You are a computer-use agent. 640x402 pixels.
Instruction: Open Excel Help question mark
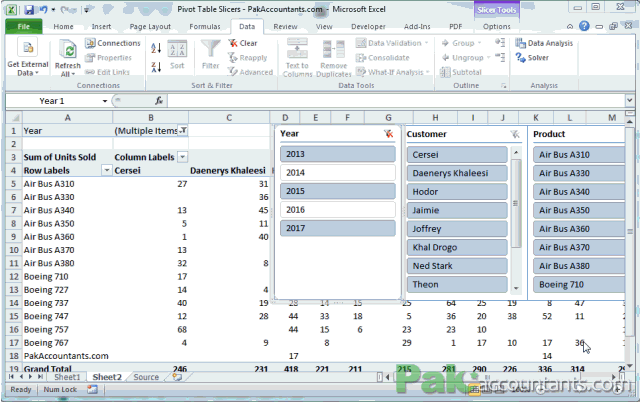584,26
